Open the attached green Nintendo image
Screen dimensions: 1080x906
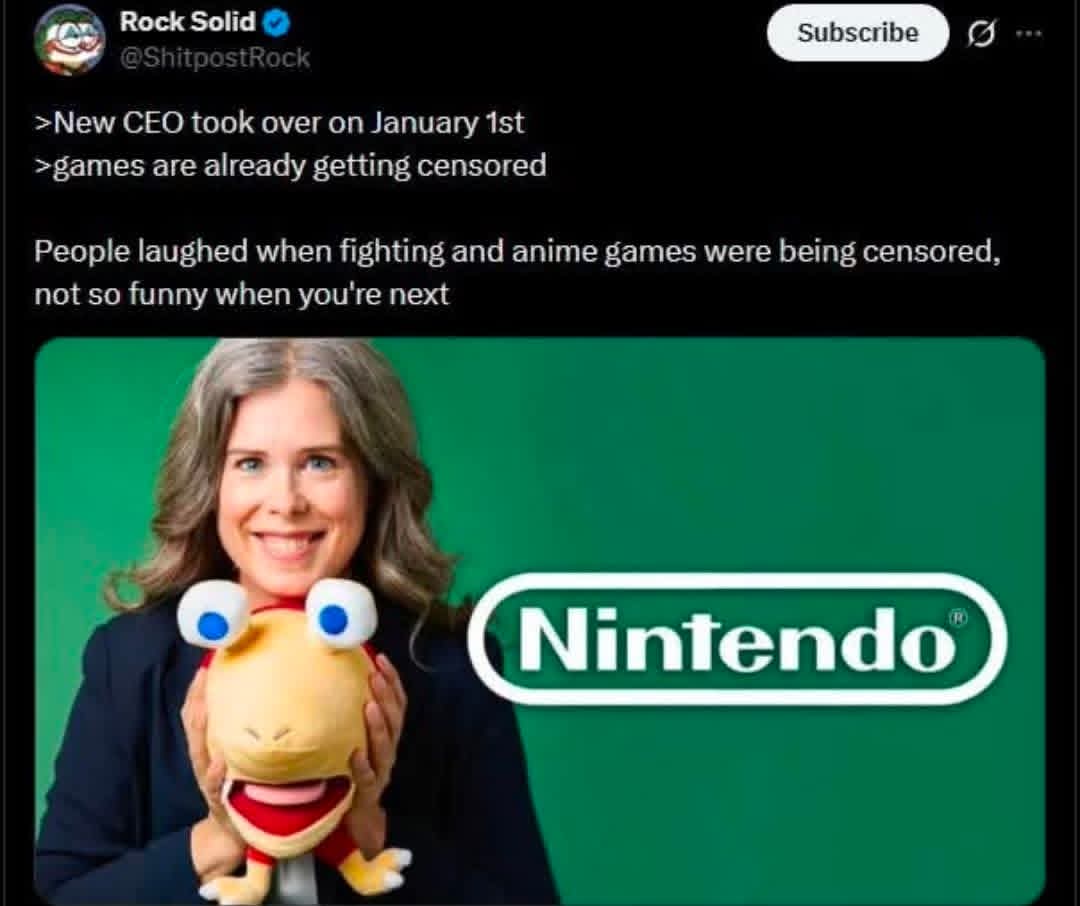click(x=540, y=621)
